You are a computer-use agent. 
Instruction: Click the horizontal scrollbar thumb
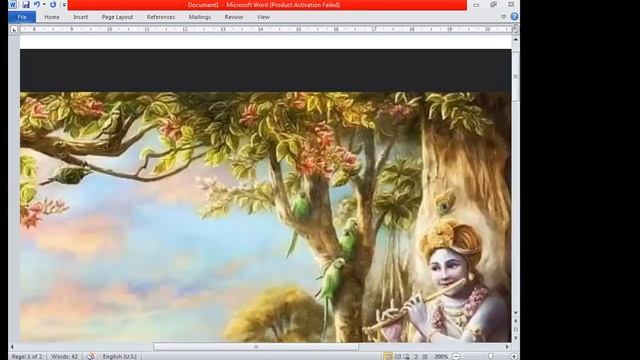256,347
